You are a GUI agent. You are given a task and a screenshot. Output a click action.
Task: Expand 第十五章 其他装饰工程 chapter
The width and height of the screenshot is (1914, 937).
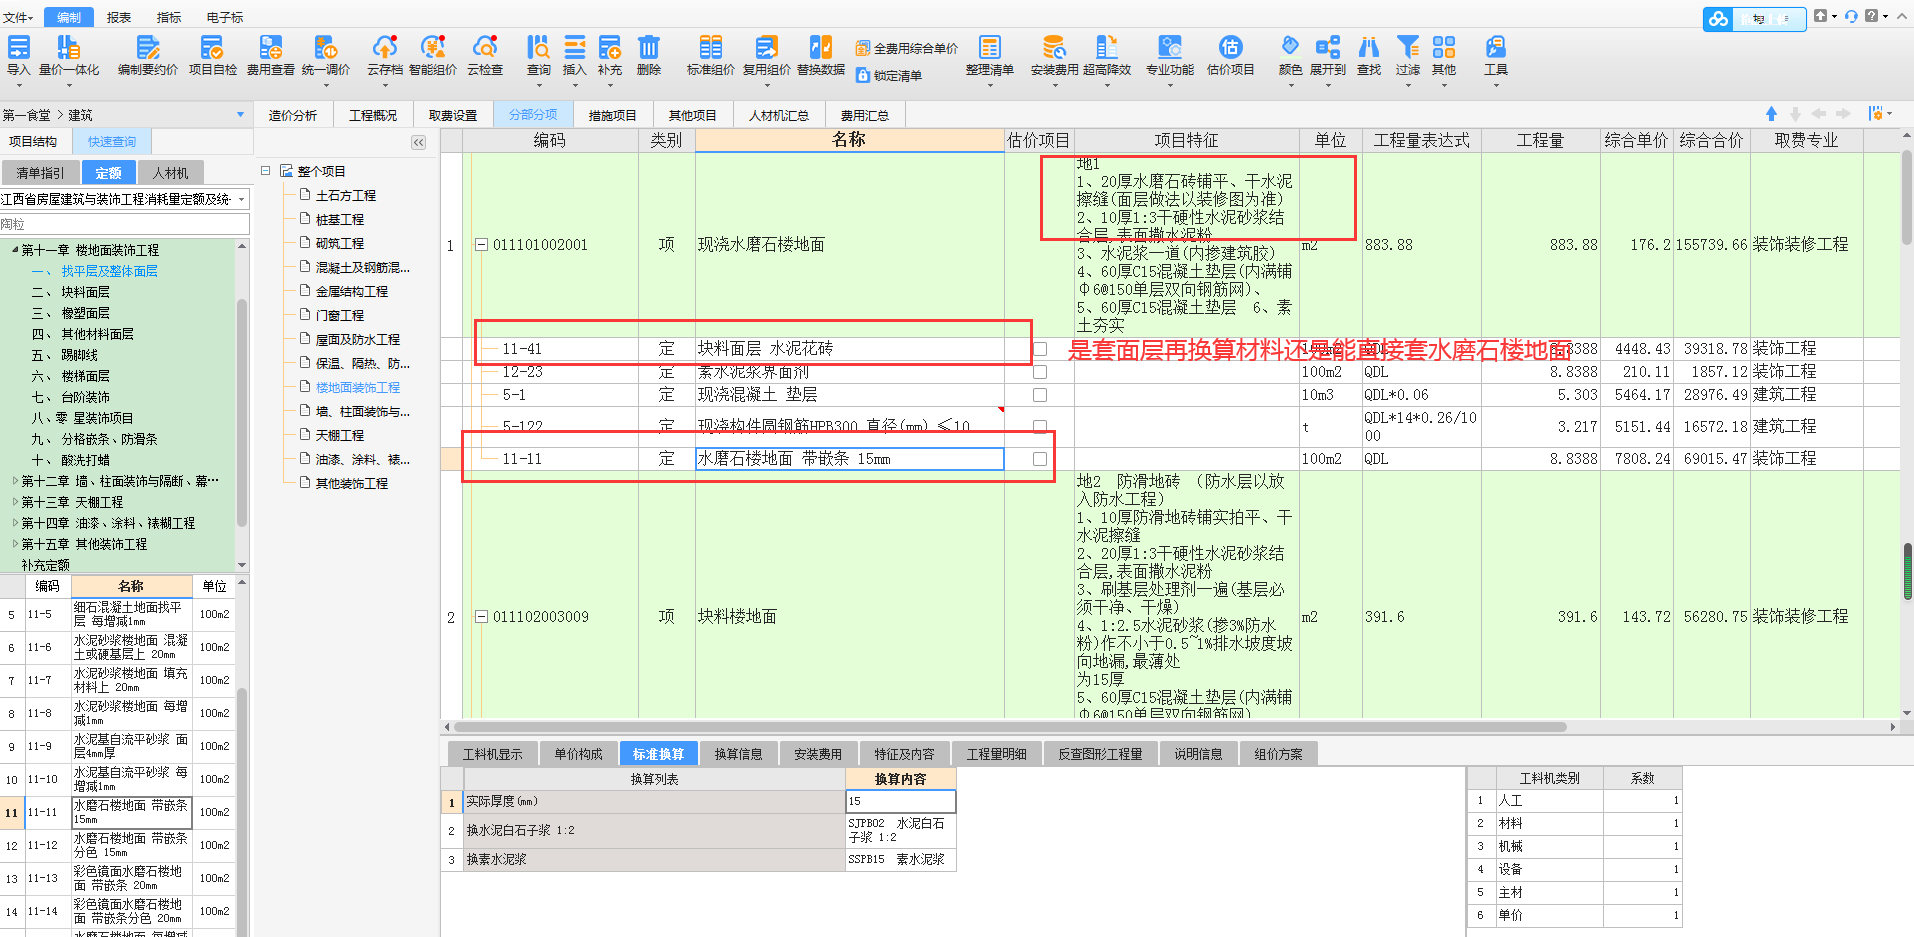[15, 544]
